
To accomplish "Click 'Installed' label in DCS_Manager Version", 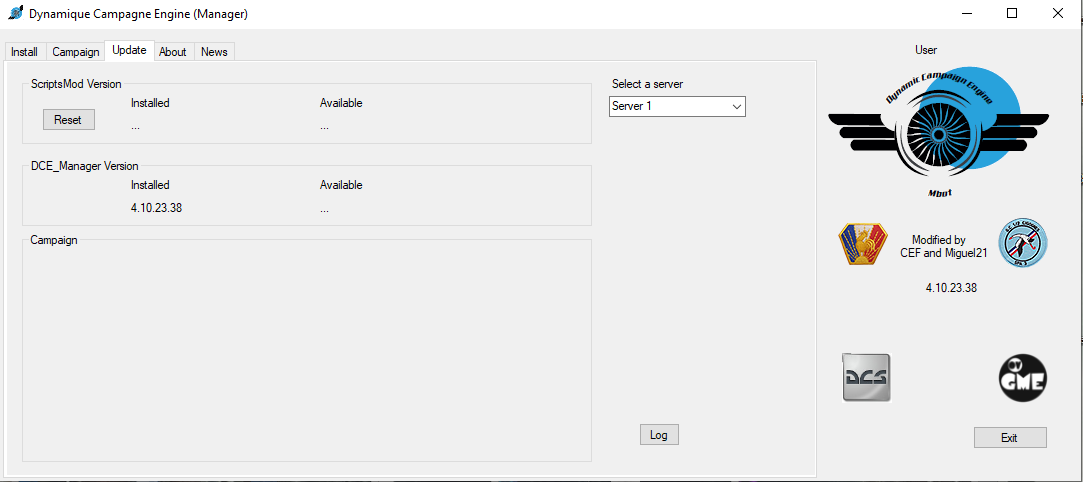I will pos(150,185).
